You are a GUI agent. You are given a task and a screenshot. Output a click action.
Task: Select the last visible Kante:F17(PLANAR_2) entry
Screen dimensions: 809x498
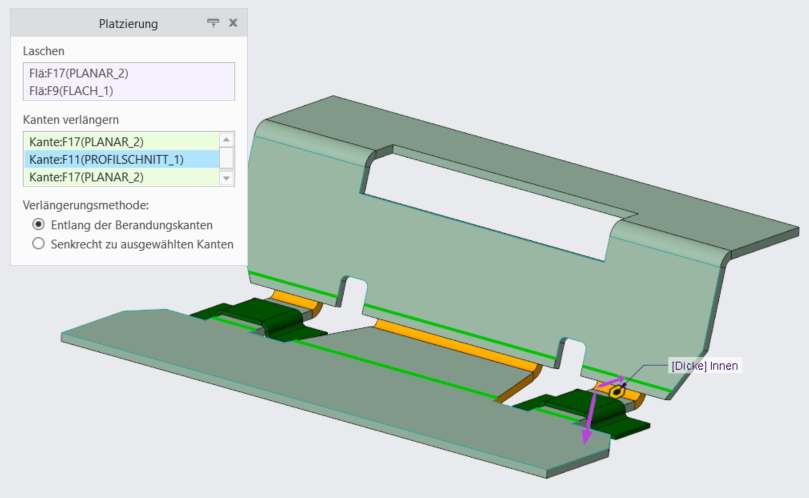point(122,177)
